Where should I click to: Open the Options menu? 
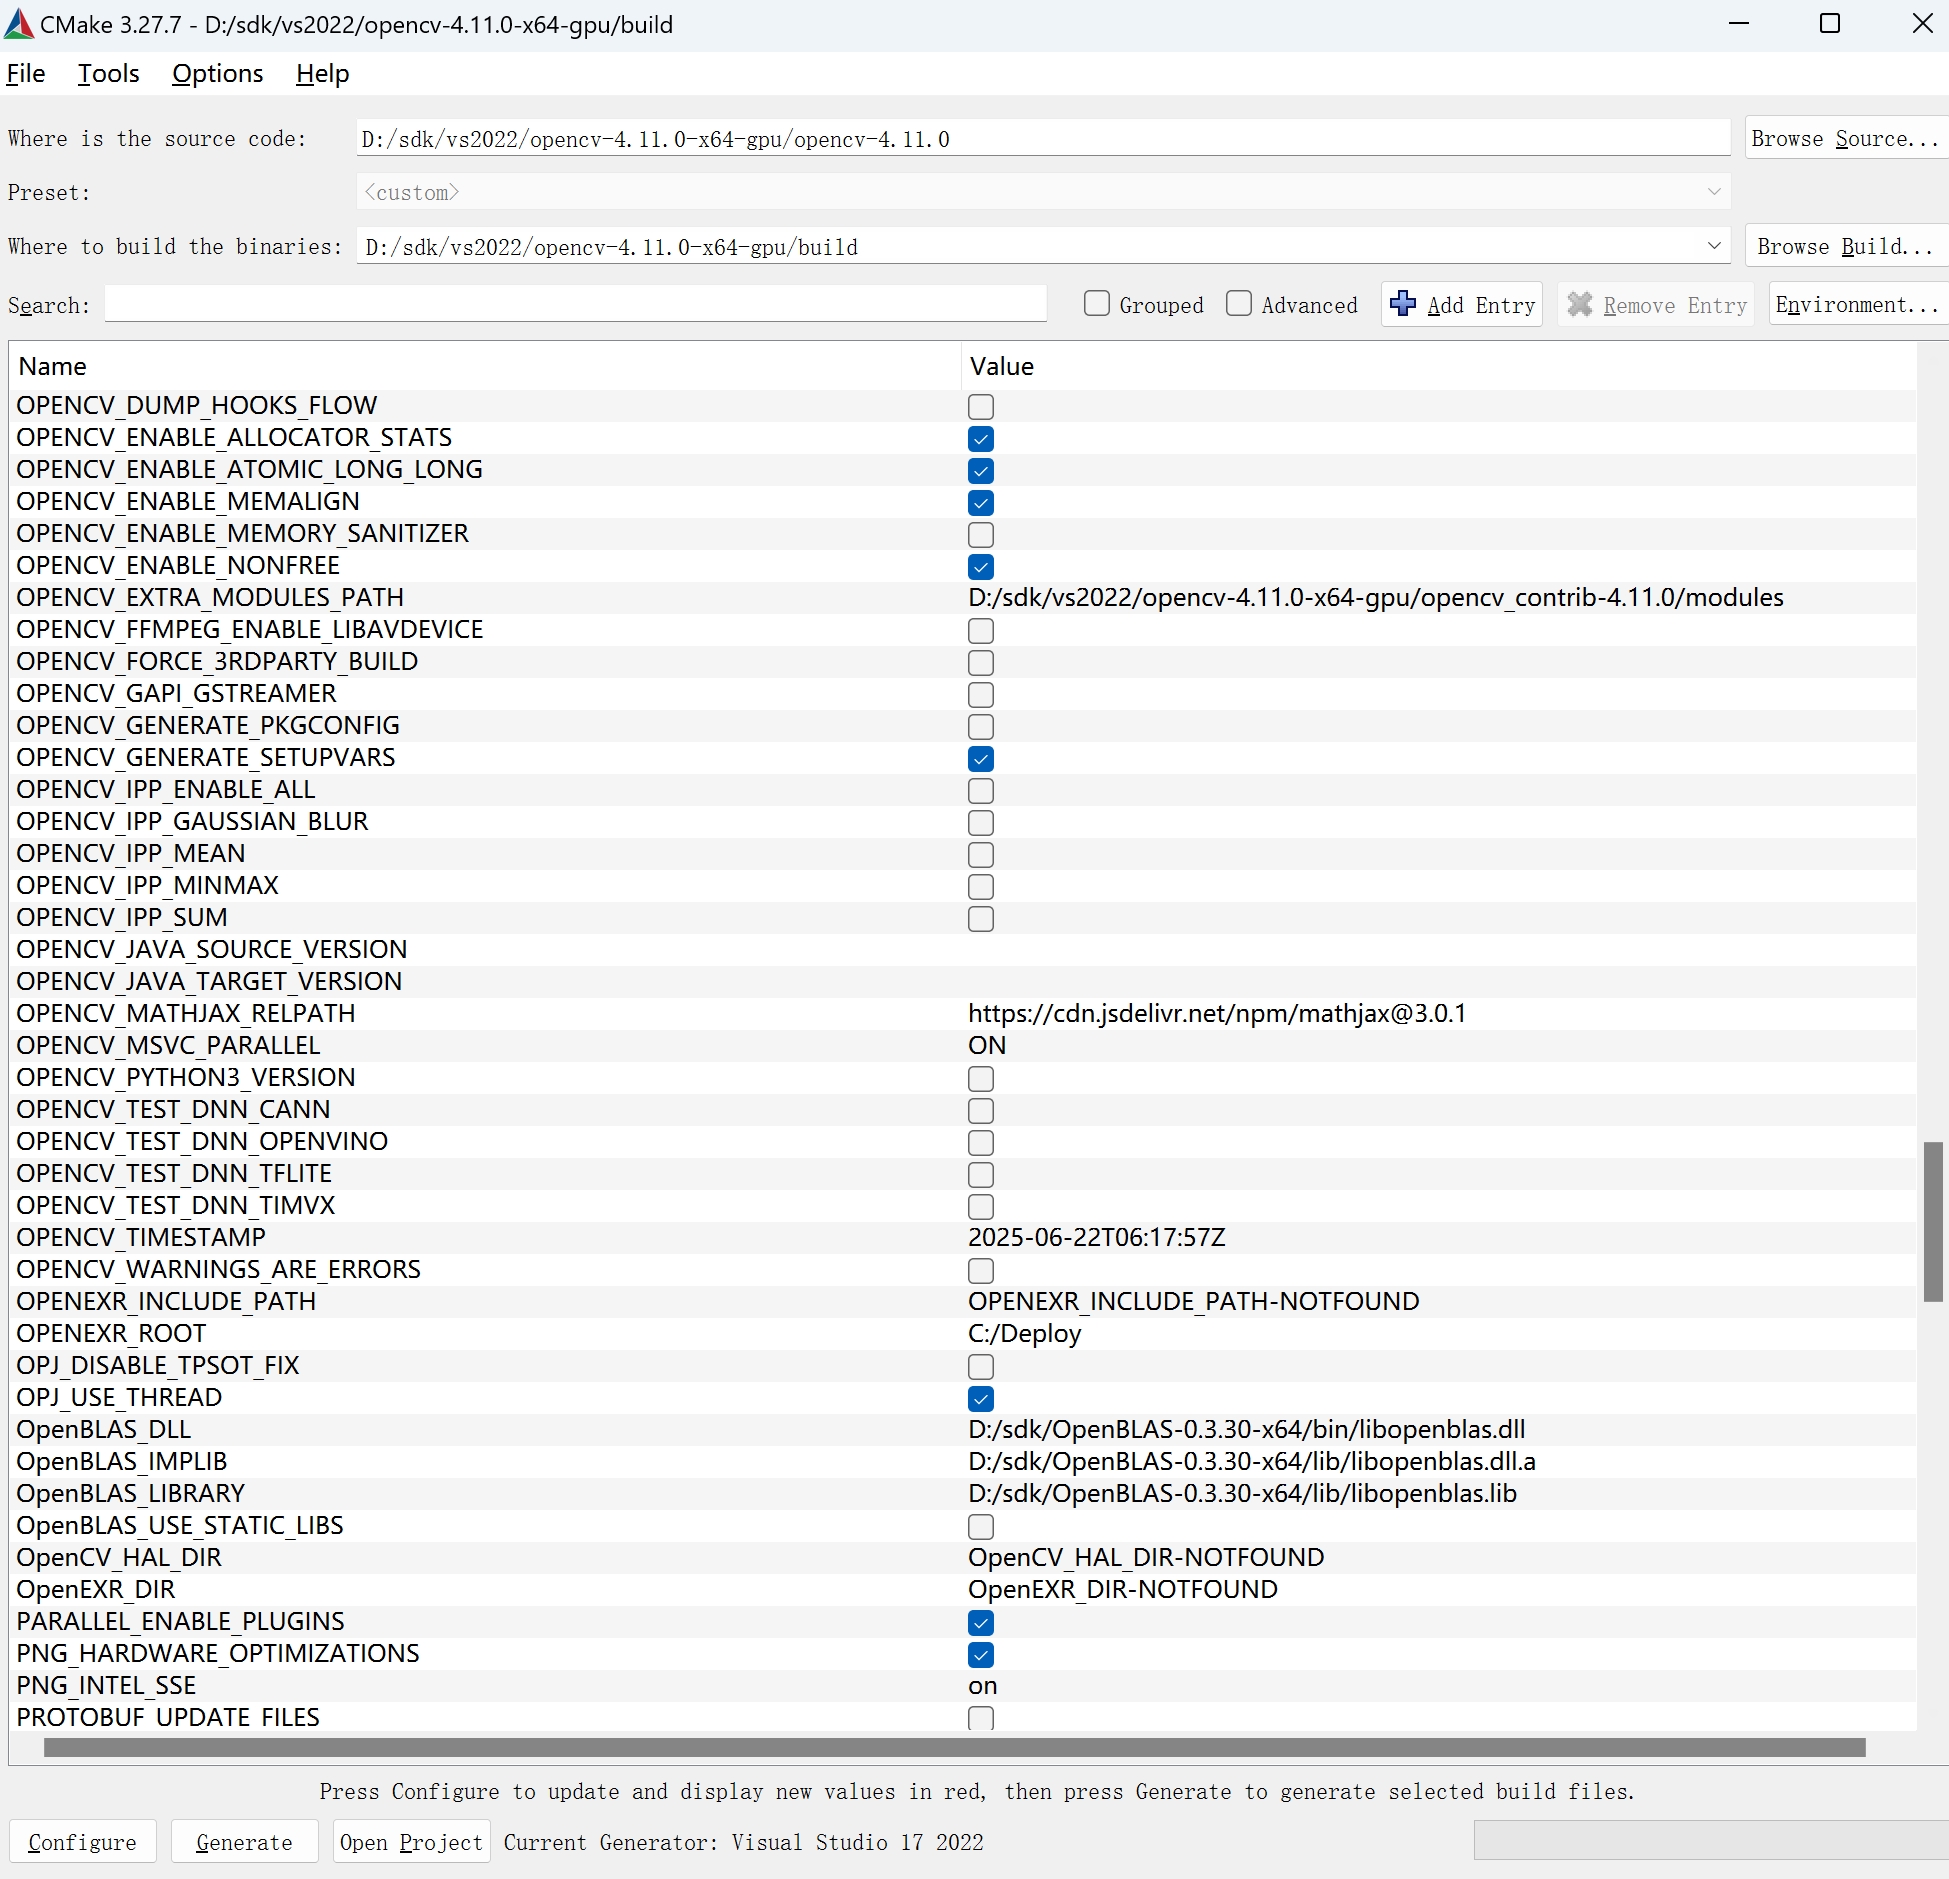coord(217,73)
